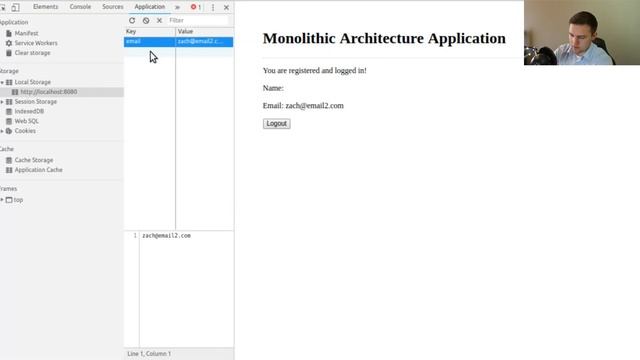Select the top frame entry
This screenshot has height=360, width=640.
[x=18, y=200]
